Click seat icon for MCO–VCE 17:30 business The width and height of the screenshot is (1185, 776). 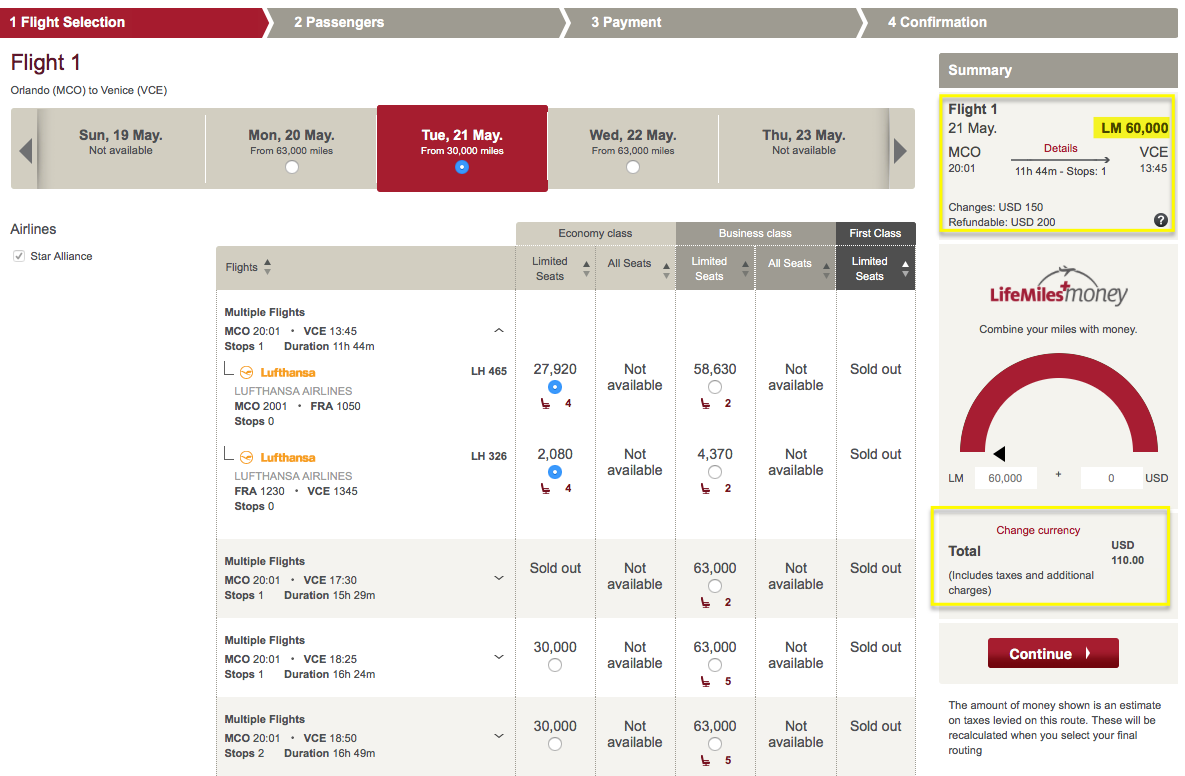(705, 603)
